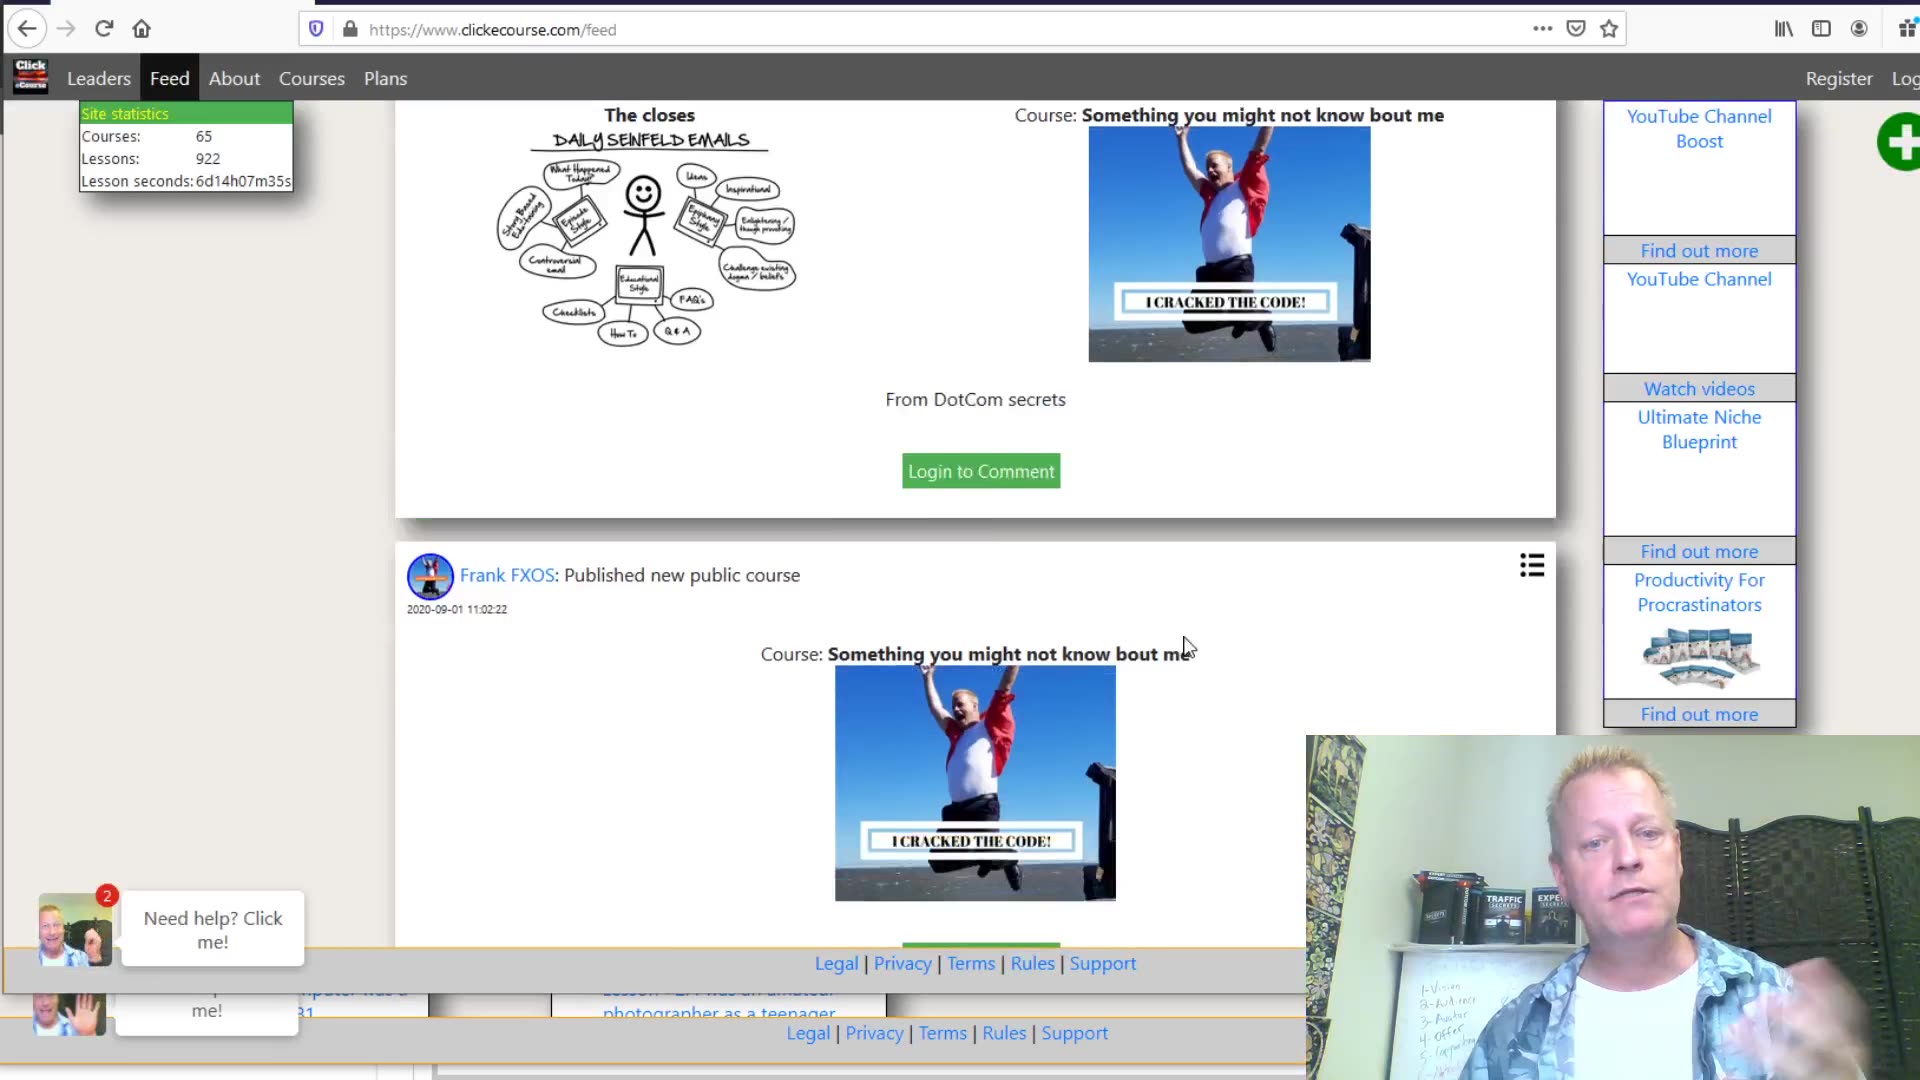Toggle the browser sidebar icon
Screen dimensions: 1920x1080
1821,29
